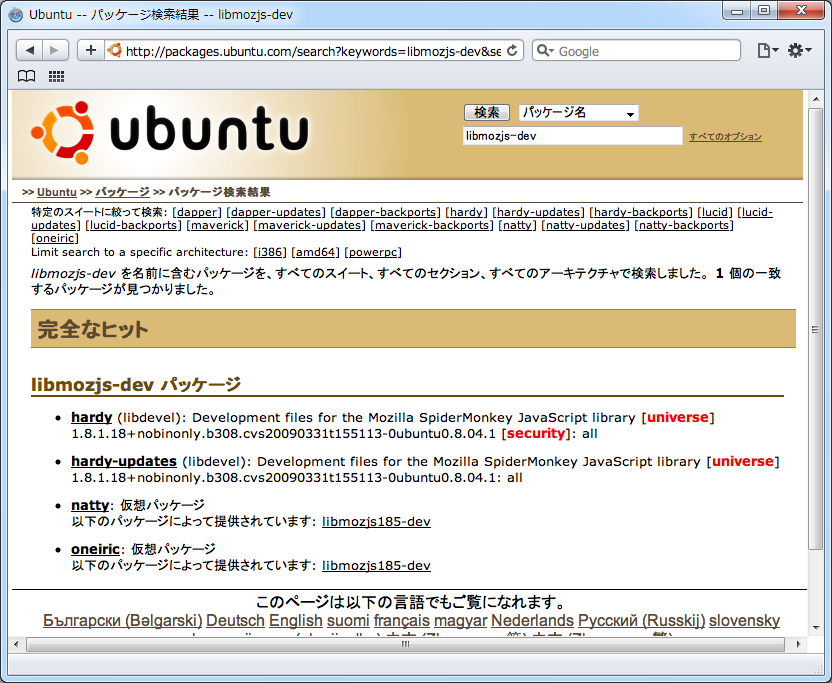
Task: Click the vertical scrollbar thumb
Action: [x=815, y=329]
